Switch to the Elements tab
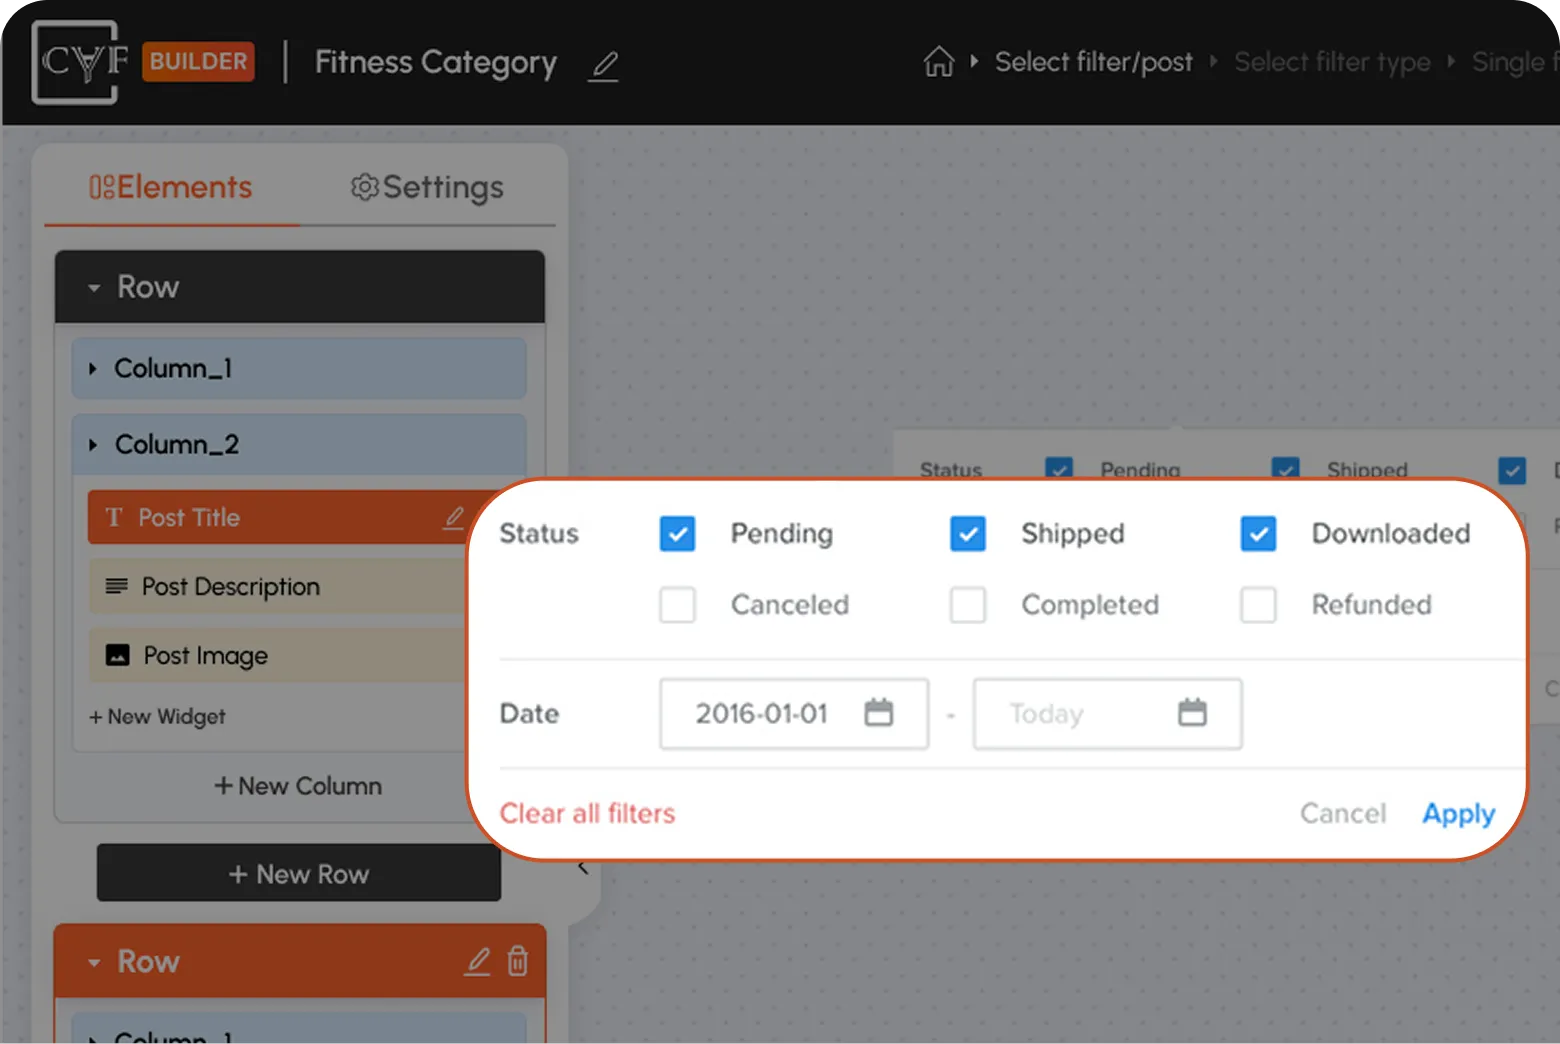This screenshot has height=1044, width=1560. click(x=171, y=187)
